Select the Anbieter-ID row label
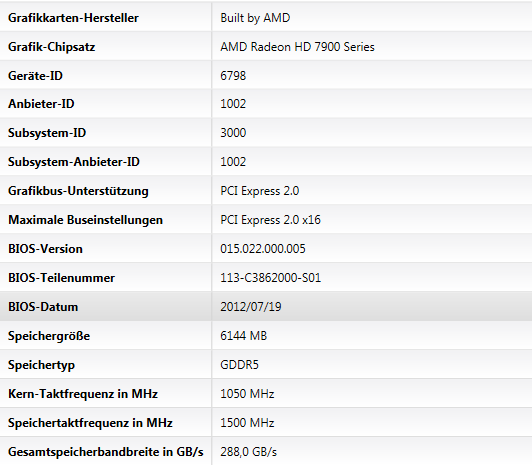 (x=41, y=104)
